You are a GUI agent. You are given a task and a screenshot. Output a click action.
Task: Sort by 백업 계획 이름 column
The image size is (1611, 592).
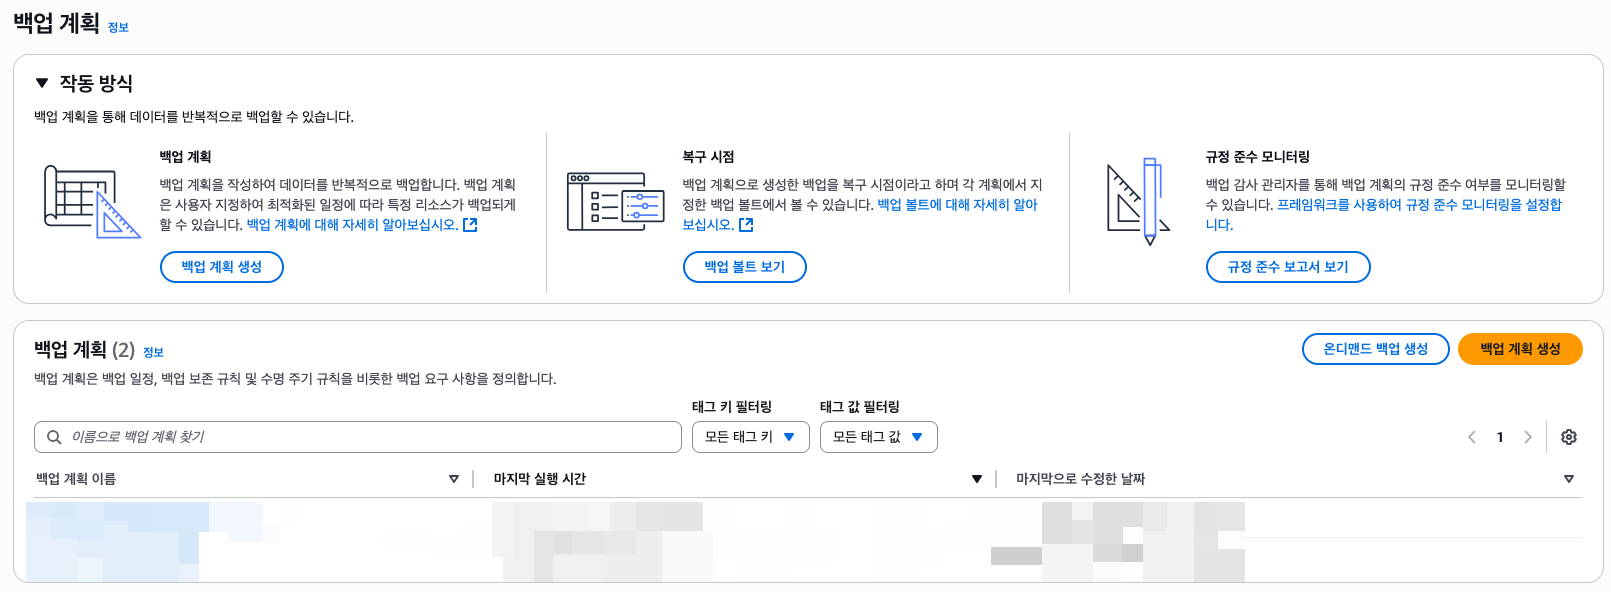[x=453, y=479]
